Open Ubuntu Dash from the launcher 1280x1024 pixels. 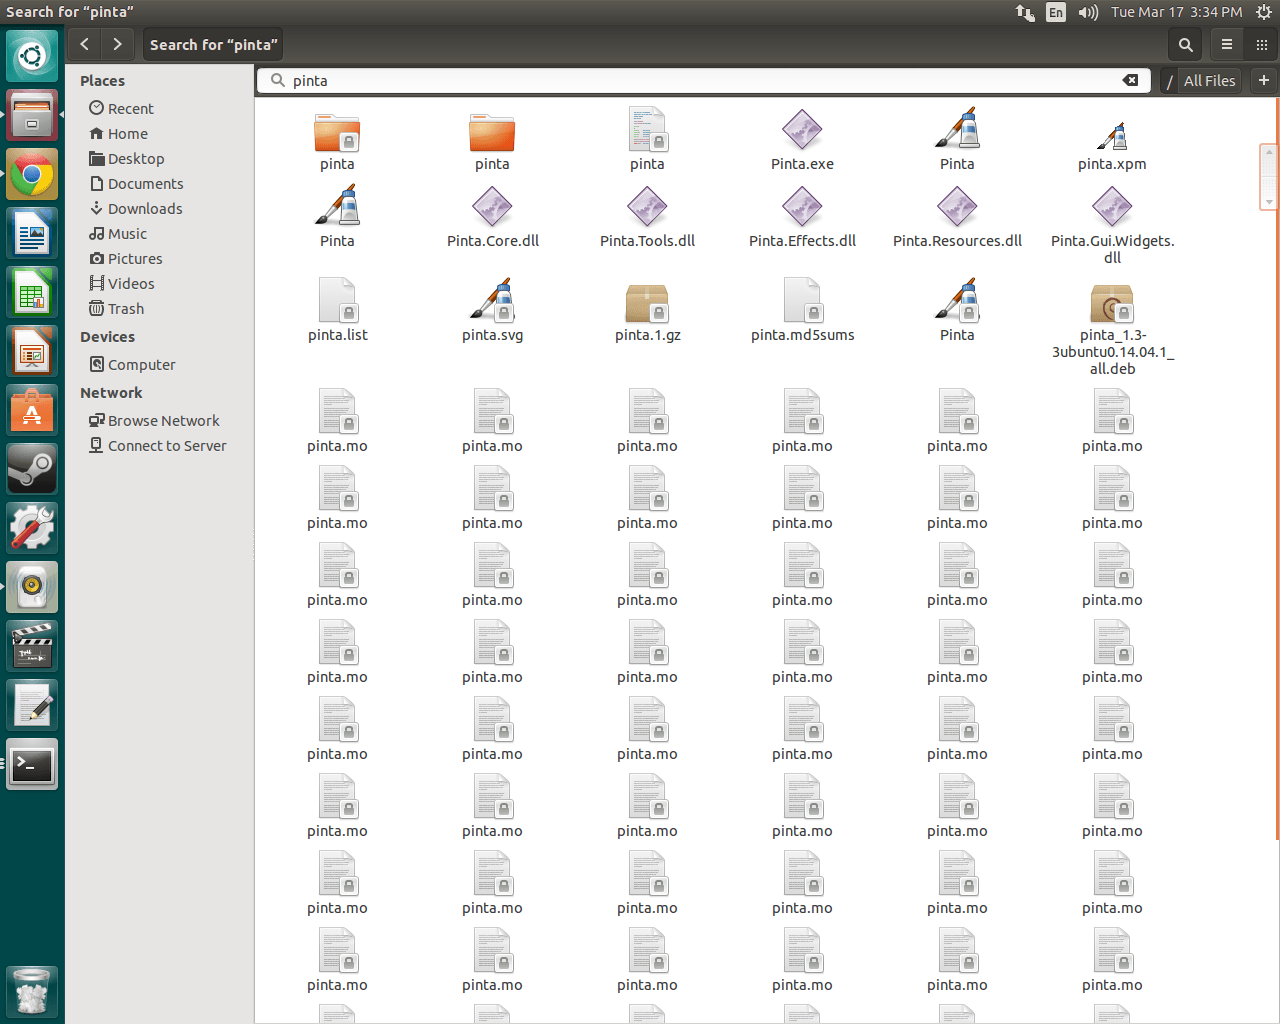point(32,55)
